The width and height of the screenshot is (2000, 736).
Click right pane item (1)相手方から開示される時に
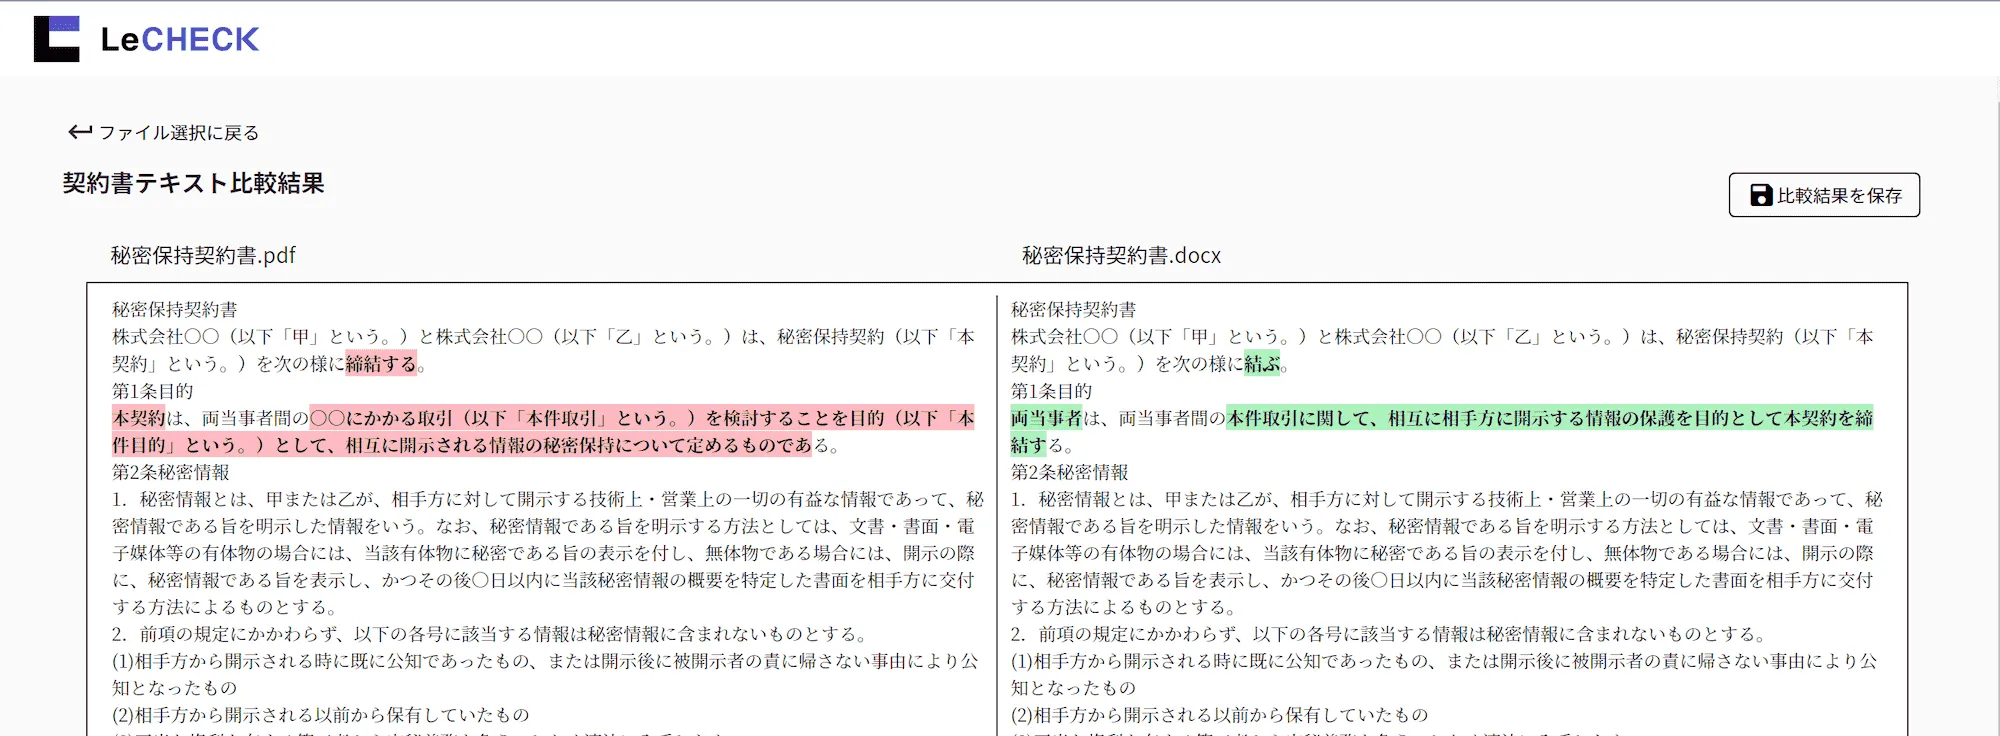tap(1444, 674)
